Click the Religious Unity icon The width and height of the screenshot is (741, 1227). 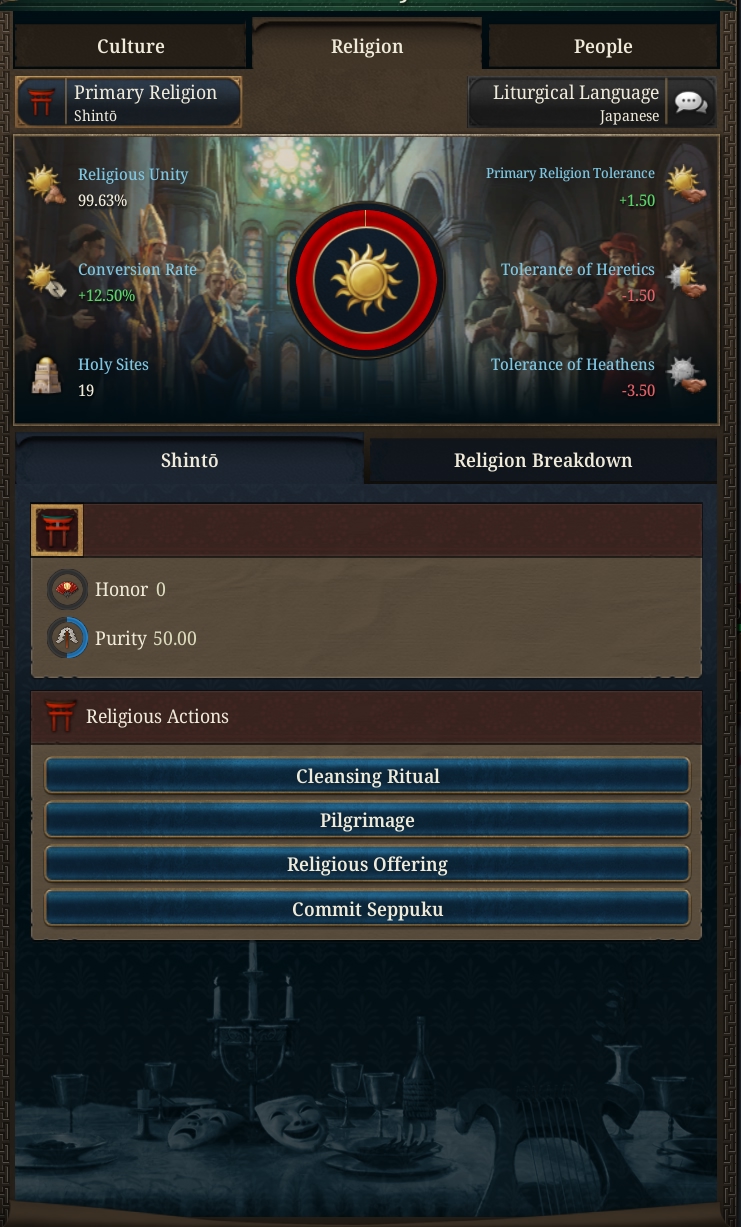coord(46,186)
